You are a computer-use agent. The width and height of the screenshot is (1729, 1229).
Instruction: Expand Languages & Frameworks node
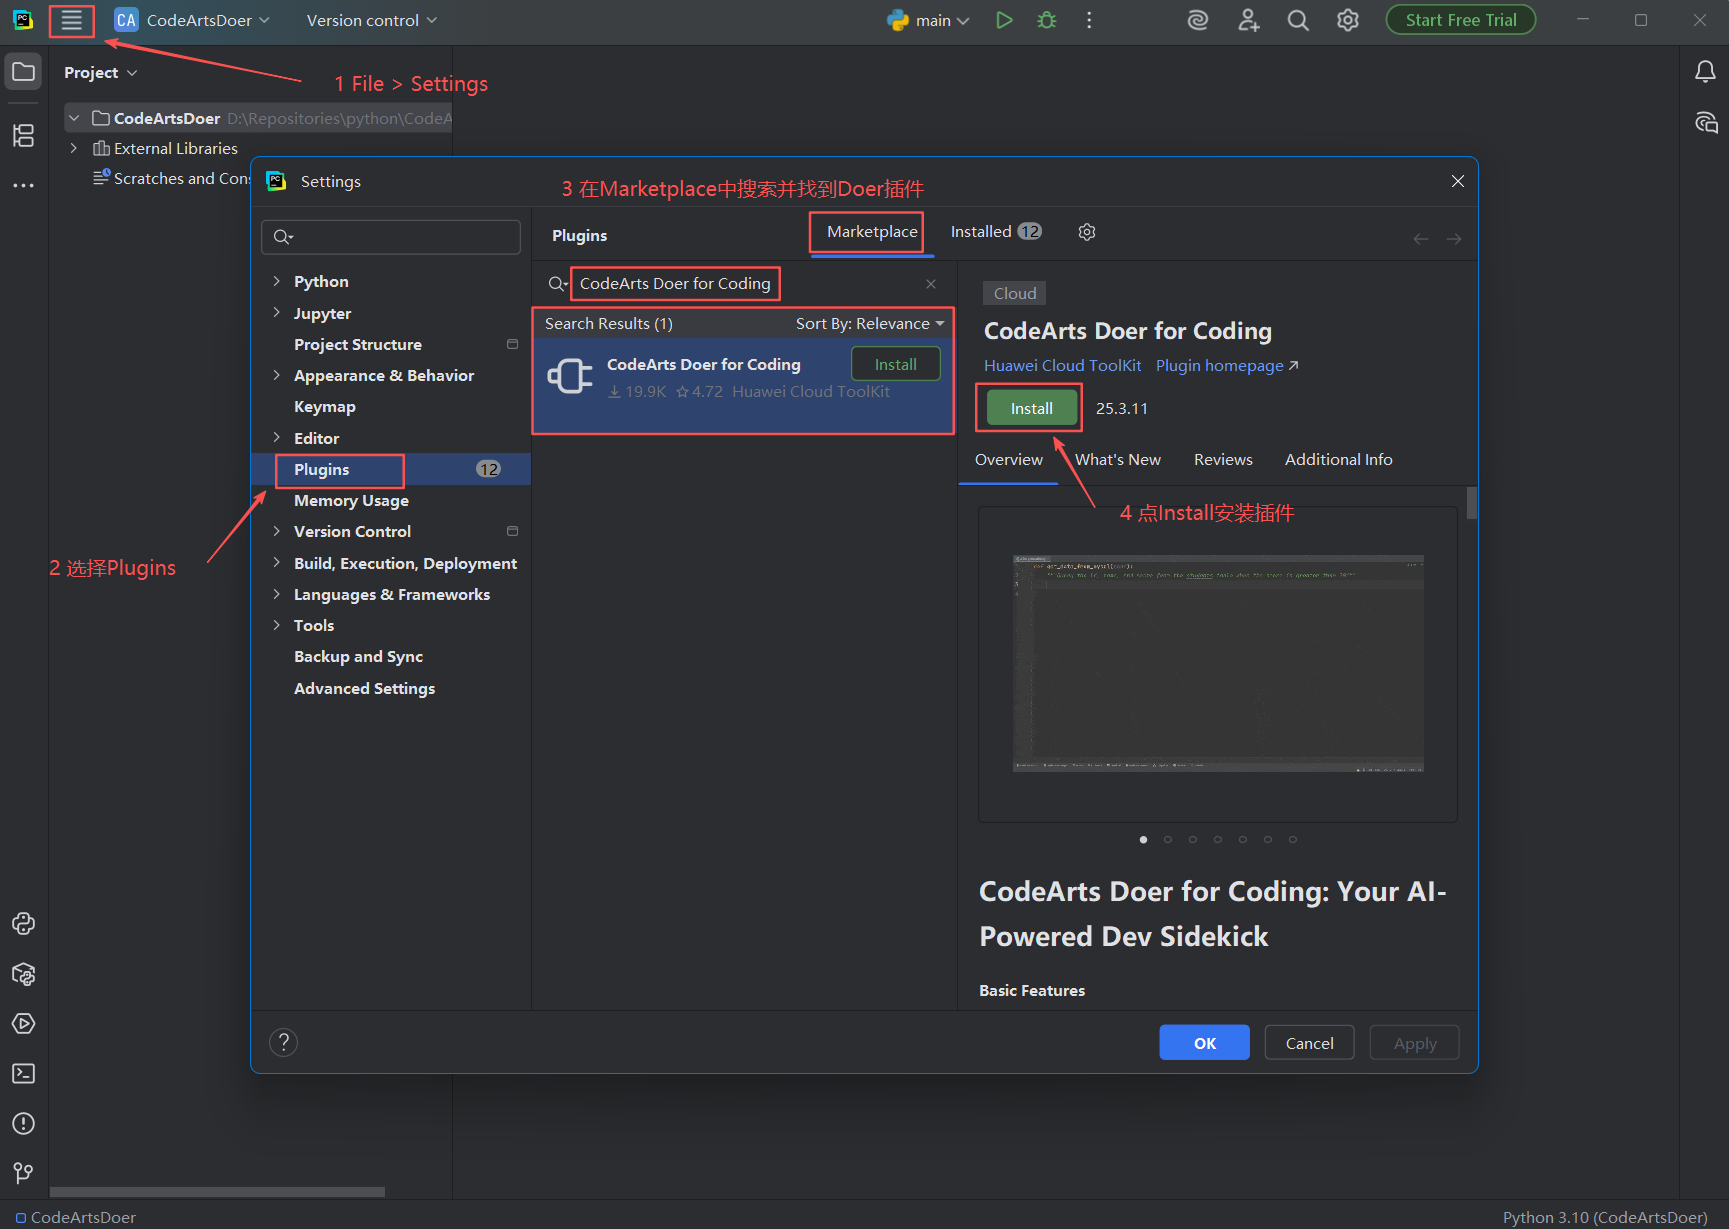tap(276, 594)
